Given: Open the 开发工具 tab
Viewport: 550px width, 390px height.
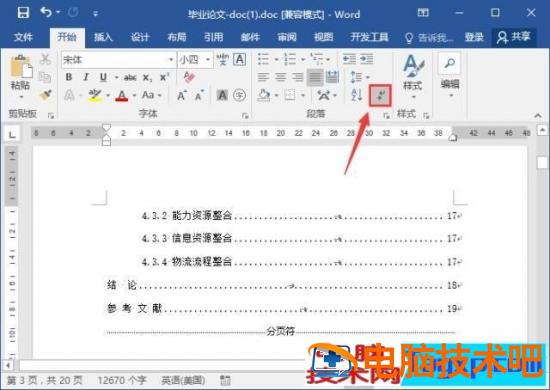Looking at the screenshot, I should [x=369, y=37].
